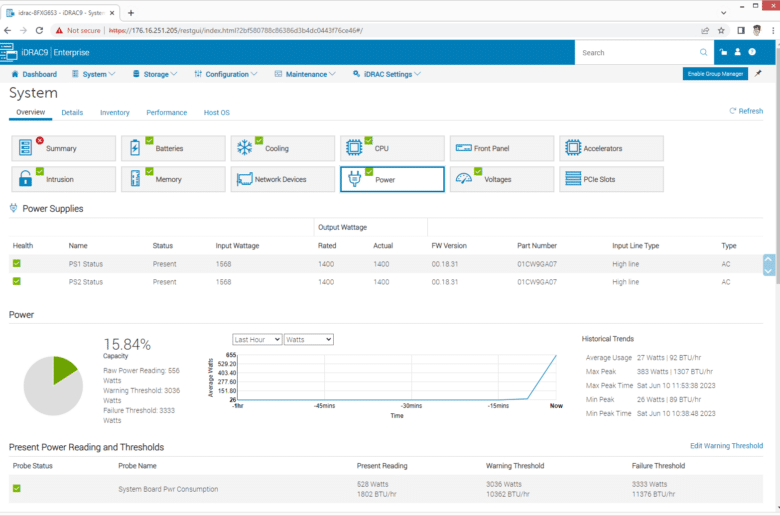
Task: Open the Watts unit dropdown
Action: (308, 339)
